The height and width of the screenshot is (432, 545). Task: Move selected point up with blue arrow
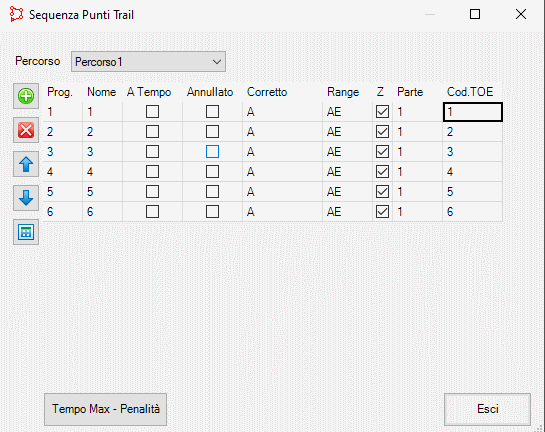click(x=26, y=164)
